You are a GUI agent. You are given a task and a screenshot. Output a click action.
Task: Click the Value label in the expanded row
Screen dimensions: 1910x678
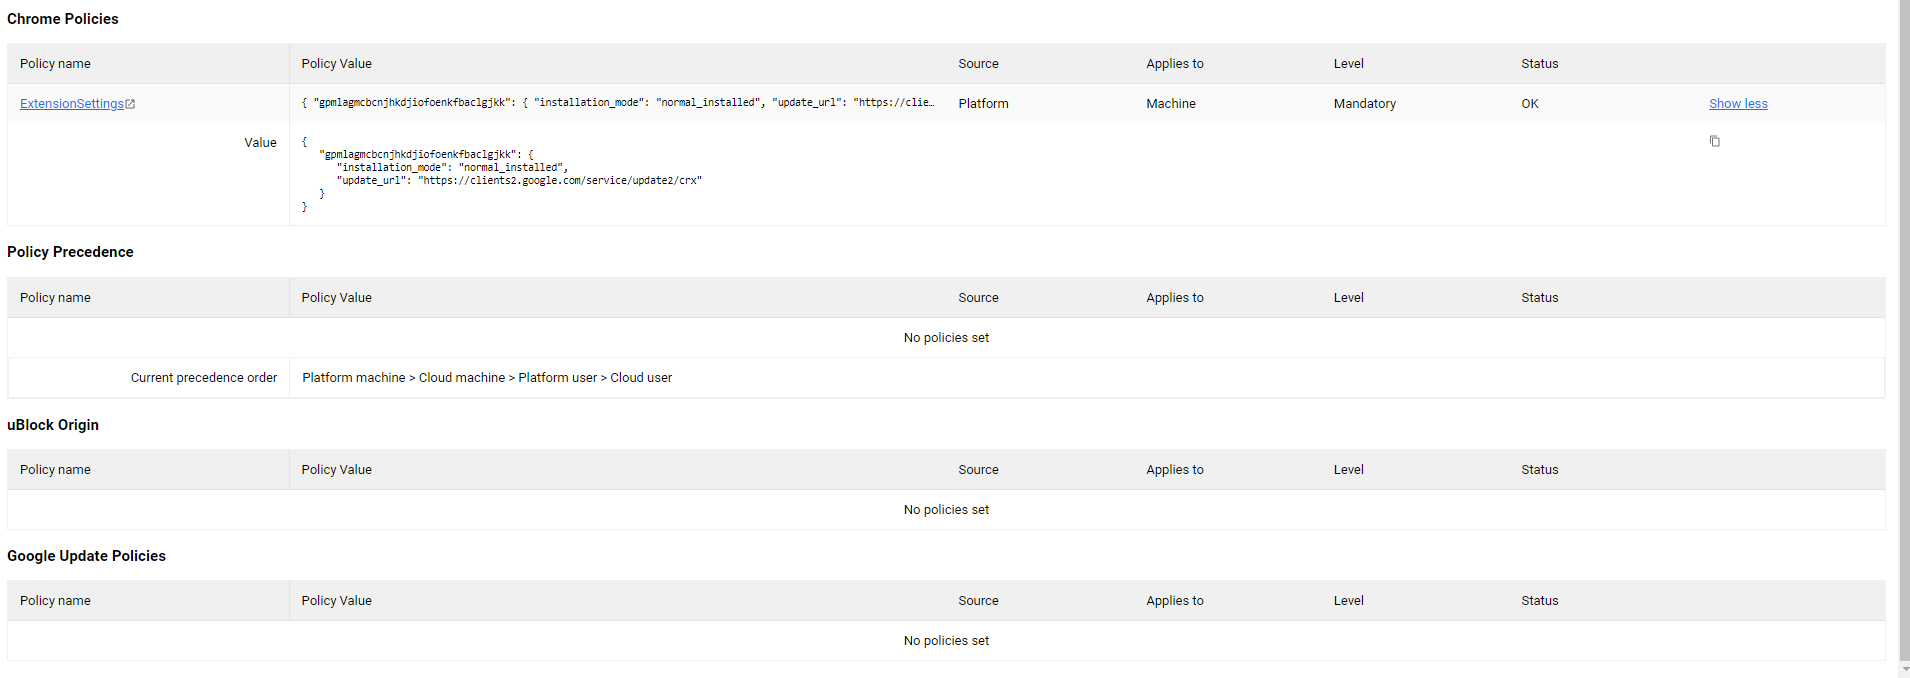point(260,143)
